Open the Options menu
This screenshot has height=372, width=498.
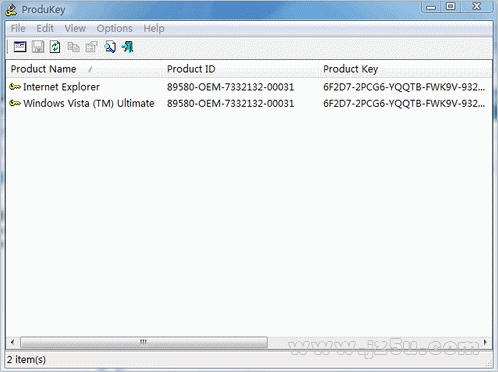pos(114,28)
